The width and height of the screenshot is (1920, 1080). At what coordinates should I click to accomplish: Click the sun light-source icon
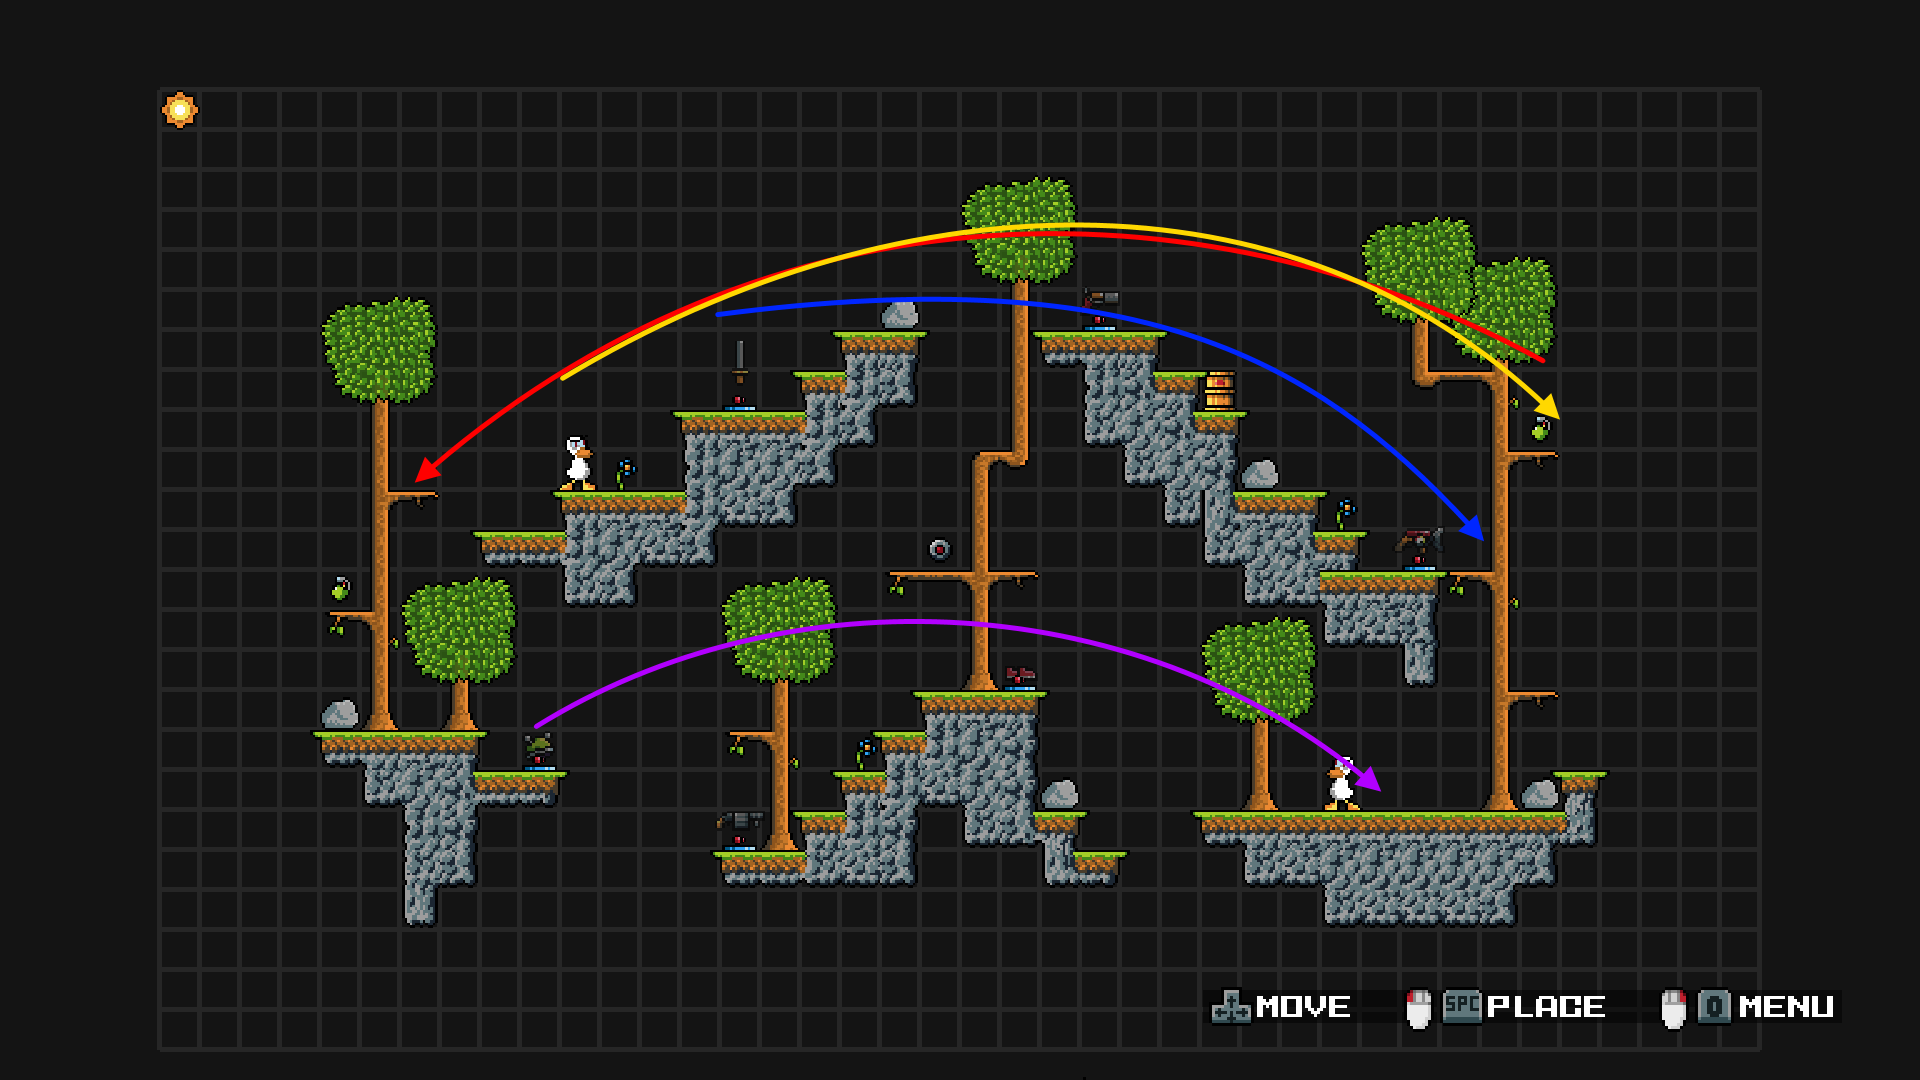tap(180, 110)
